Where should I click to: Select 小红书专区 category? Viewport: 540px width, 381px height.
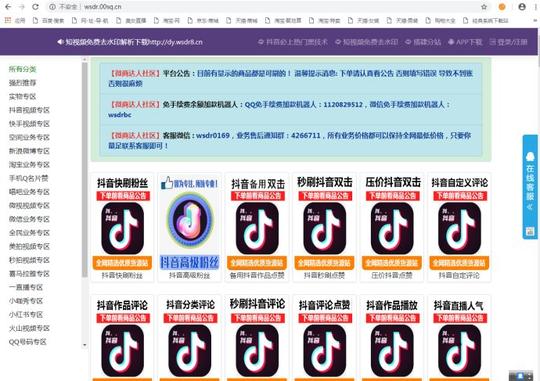click(26, 315)
